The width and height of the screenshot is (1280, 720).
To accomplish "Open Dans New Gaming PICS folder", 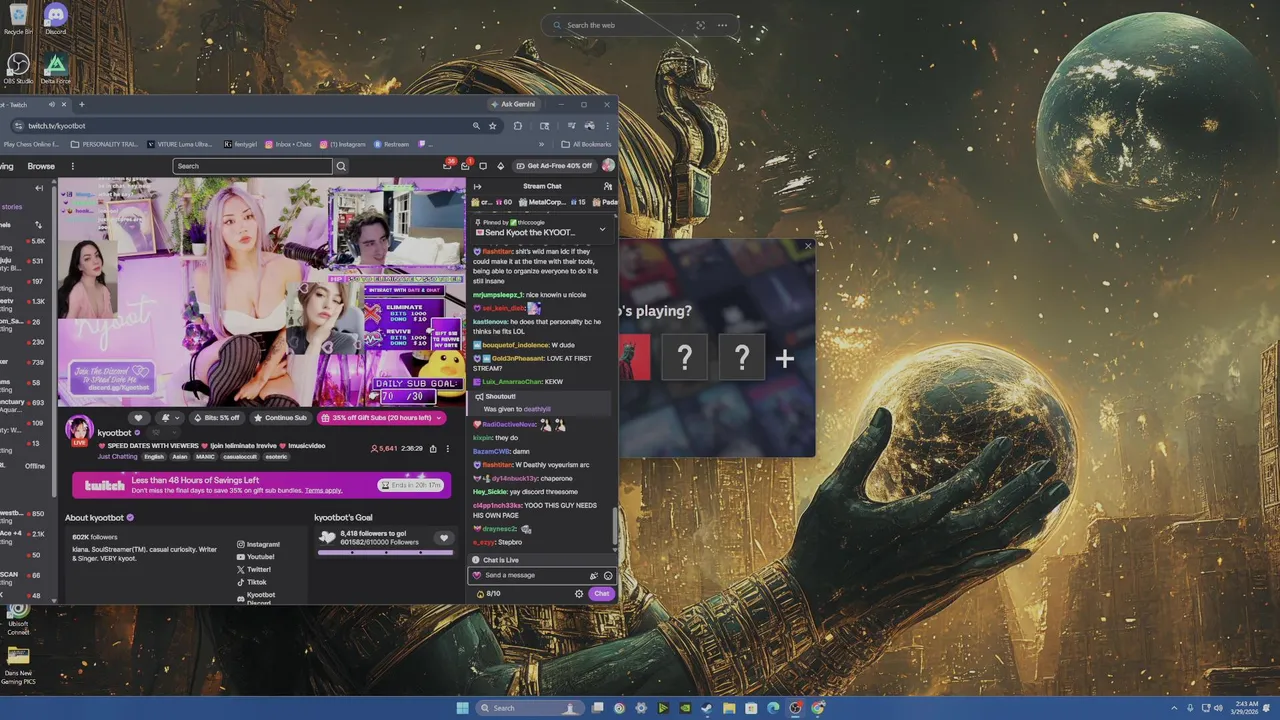I will point(18,666).
